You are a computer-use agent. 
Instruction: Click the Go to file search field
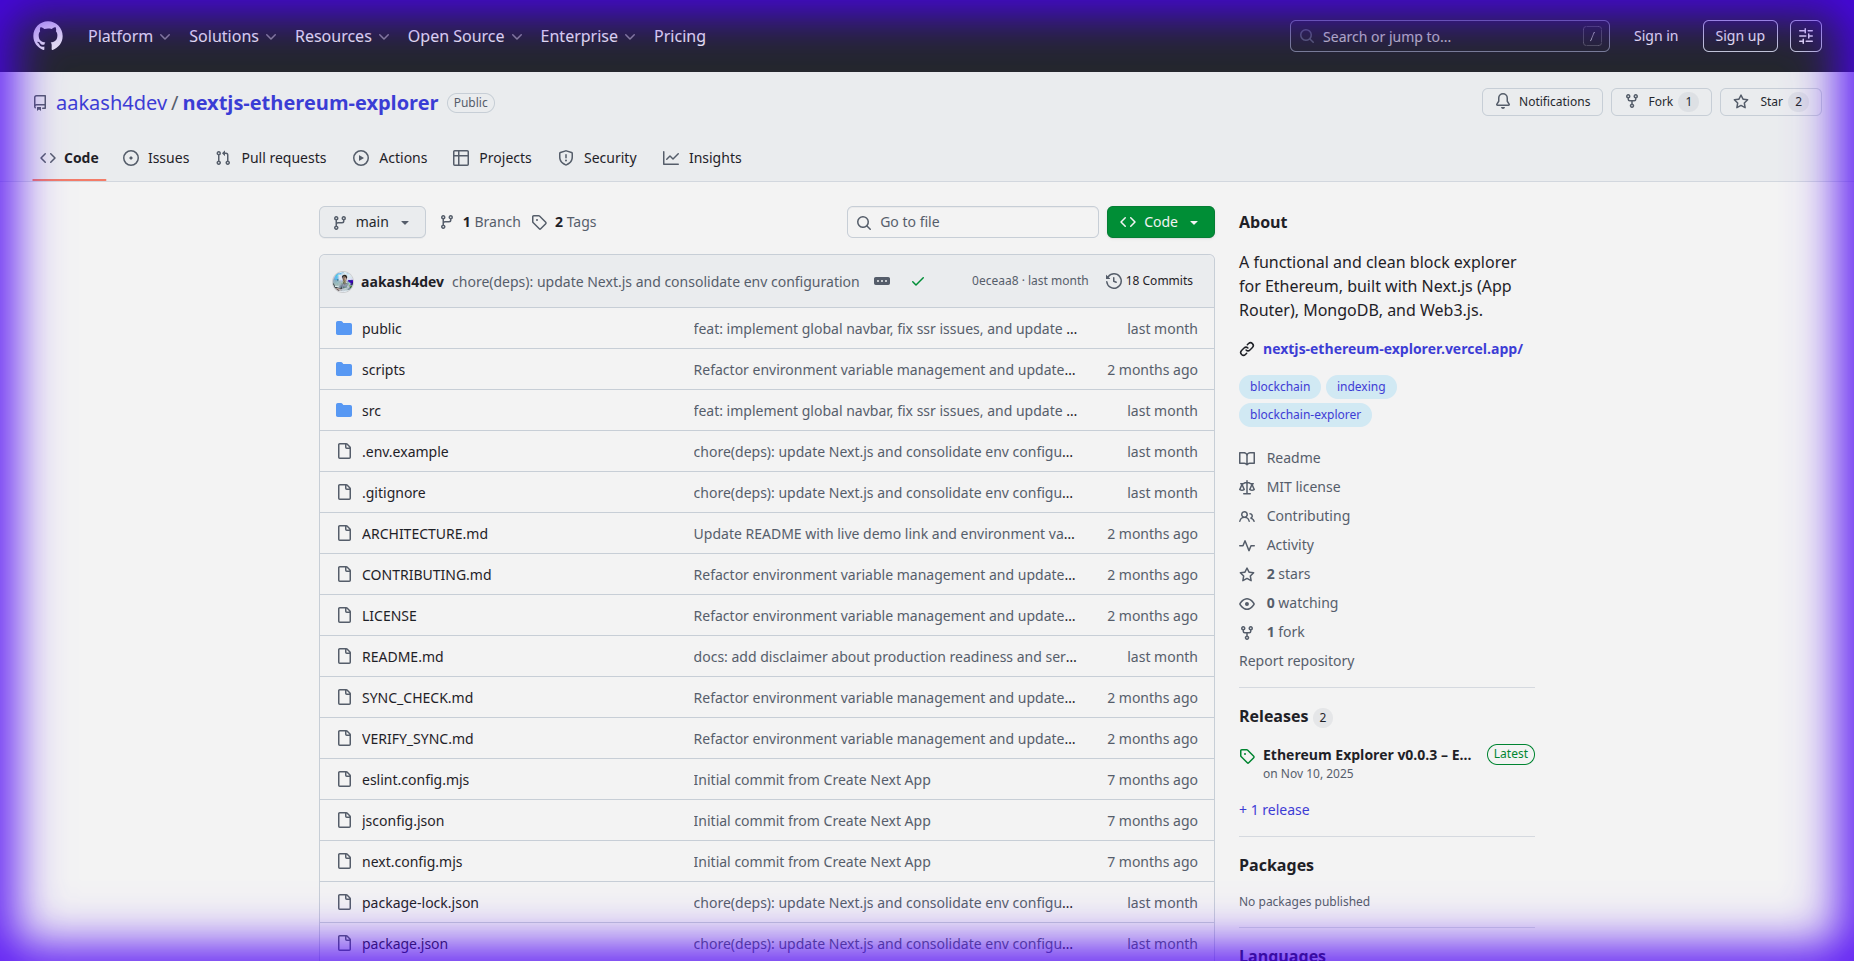pos(971,221)
